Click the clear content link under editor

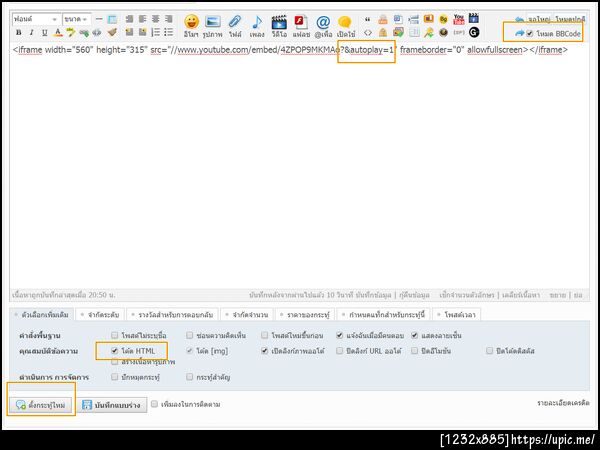[521, 295]
